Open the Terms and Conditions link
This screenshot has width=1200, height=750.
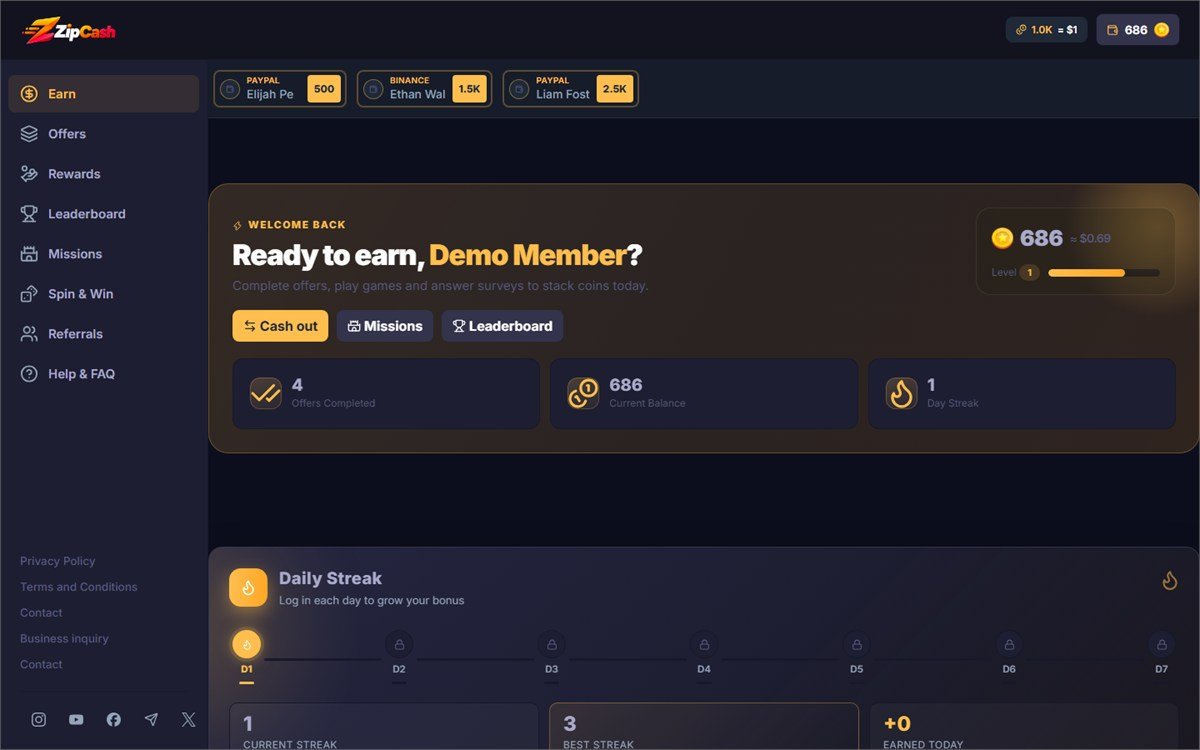coord(79,587)
